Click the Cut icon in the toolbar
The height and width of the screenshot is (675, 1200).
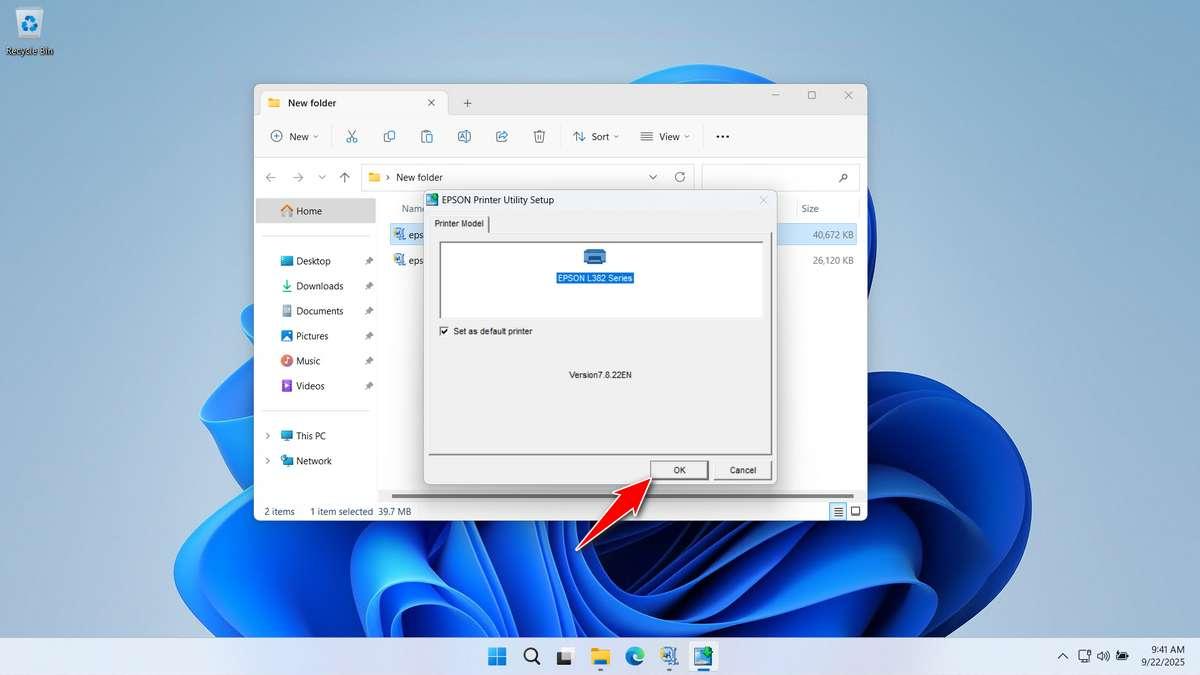351,136
